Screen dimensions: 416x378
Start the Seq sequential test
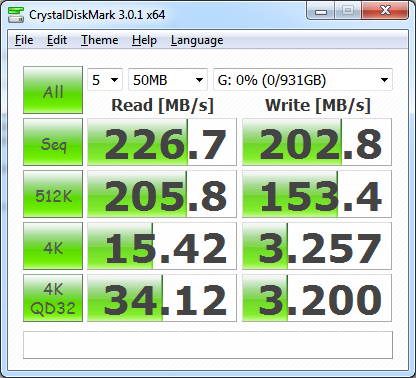coord(53,142)
